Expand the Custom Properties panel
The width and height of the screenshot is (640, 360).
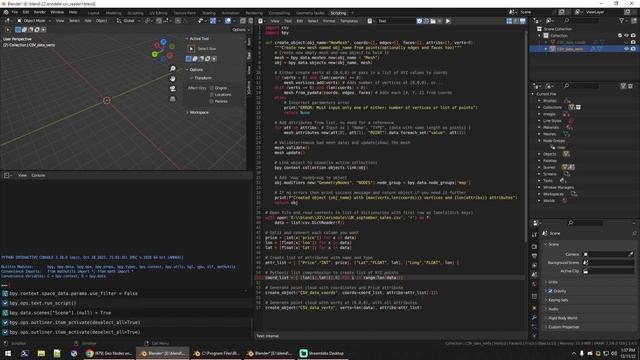click(563, 327)
